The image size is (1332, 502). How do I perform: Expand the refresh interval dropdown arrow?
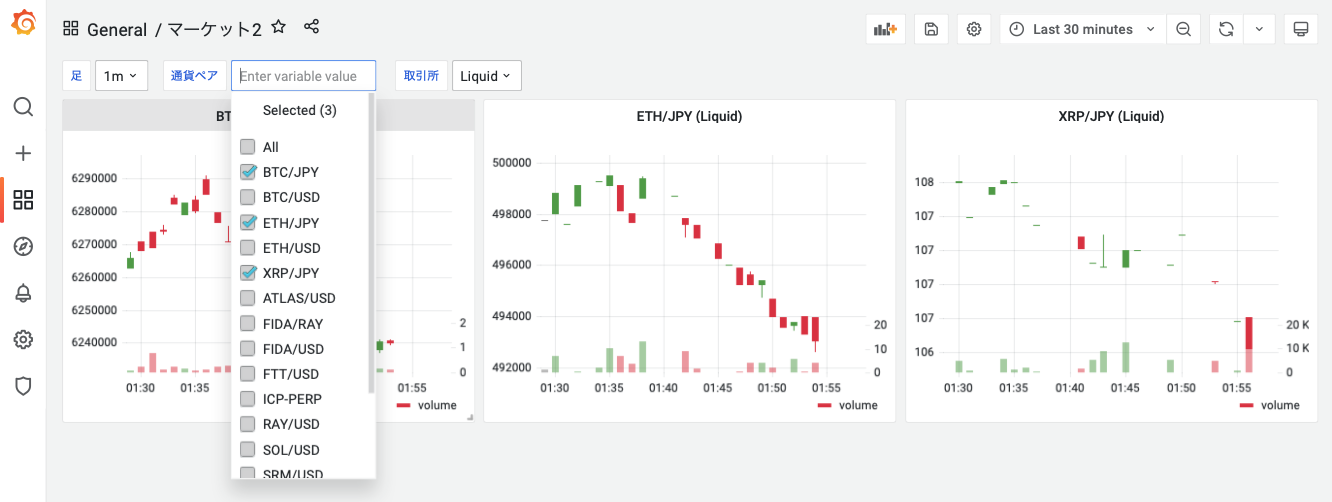(1259, 29)
